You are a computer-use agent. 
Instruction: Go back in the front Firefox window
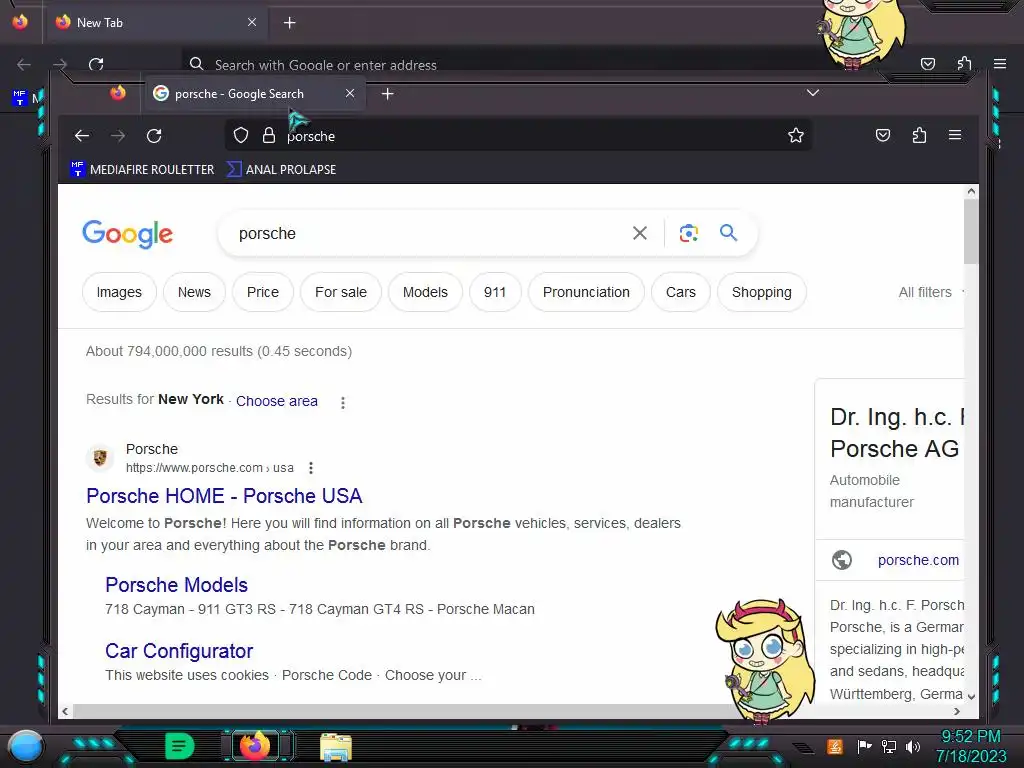pyautogui.click(x=82, y=136)
